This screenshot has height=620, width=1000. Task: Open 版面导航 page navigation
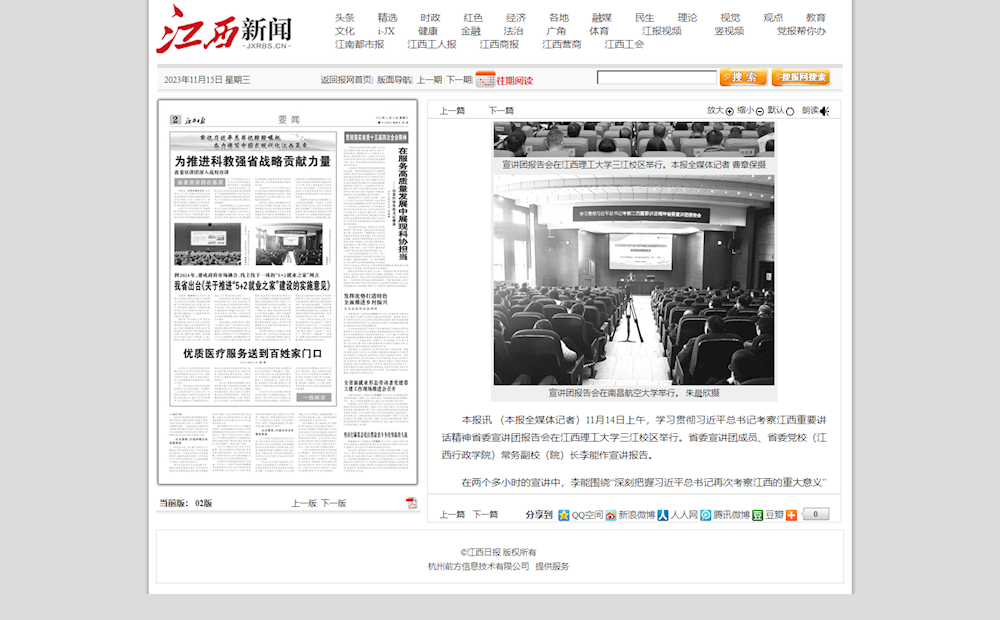[394, 80]
